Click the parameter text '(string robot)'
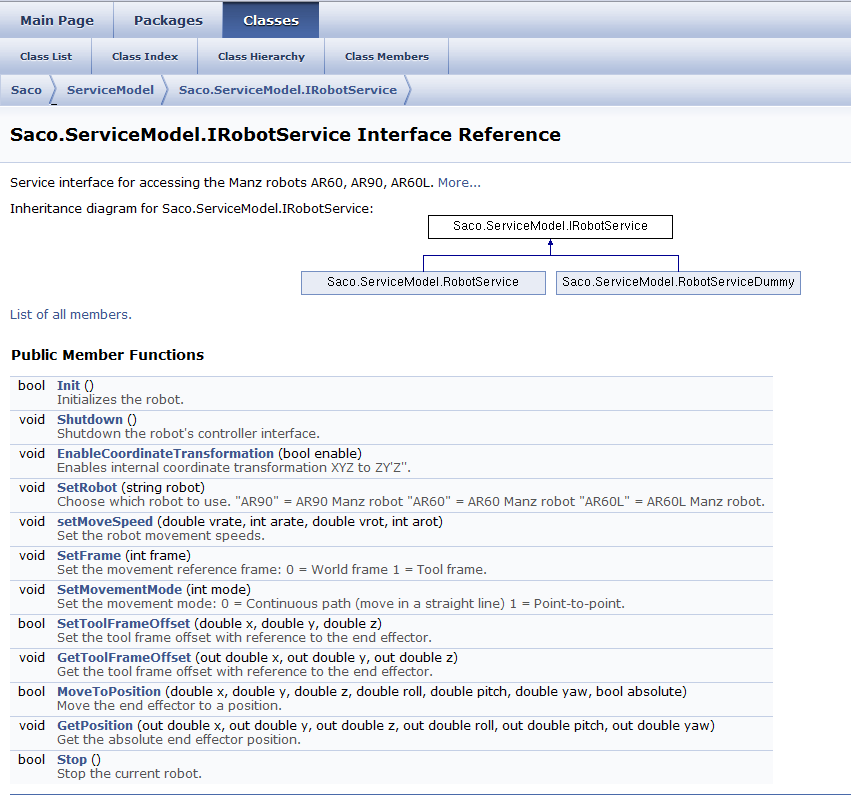This screenshot has width=851, height=798. pyautogui.click(x=163, y=487)
